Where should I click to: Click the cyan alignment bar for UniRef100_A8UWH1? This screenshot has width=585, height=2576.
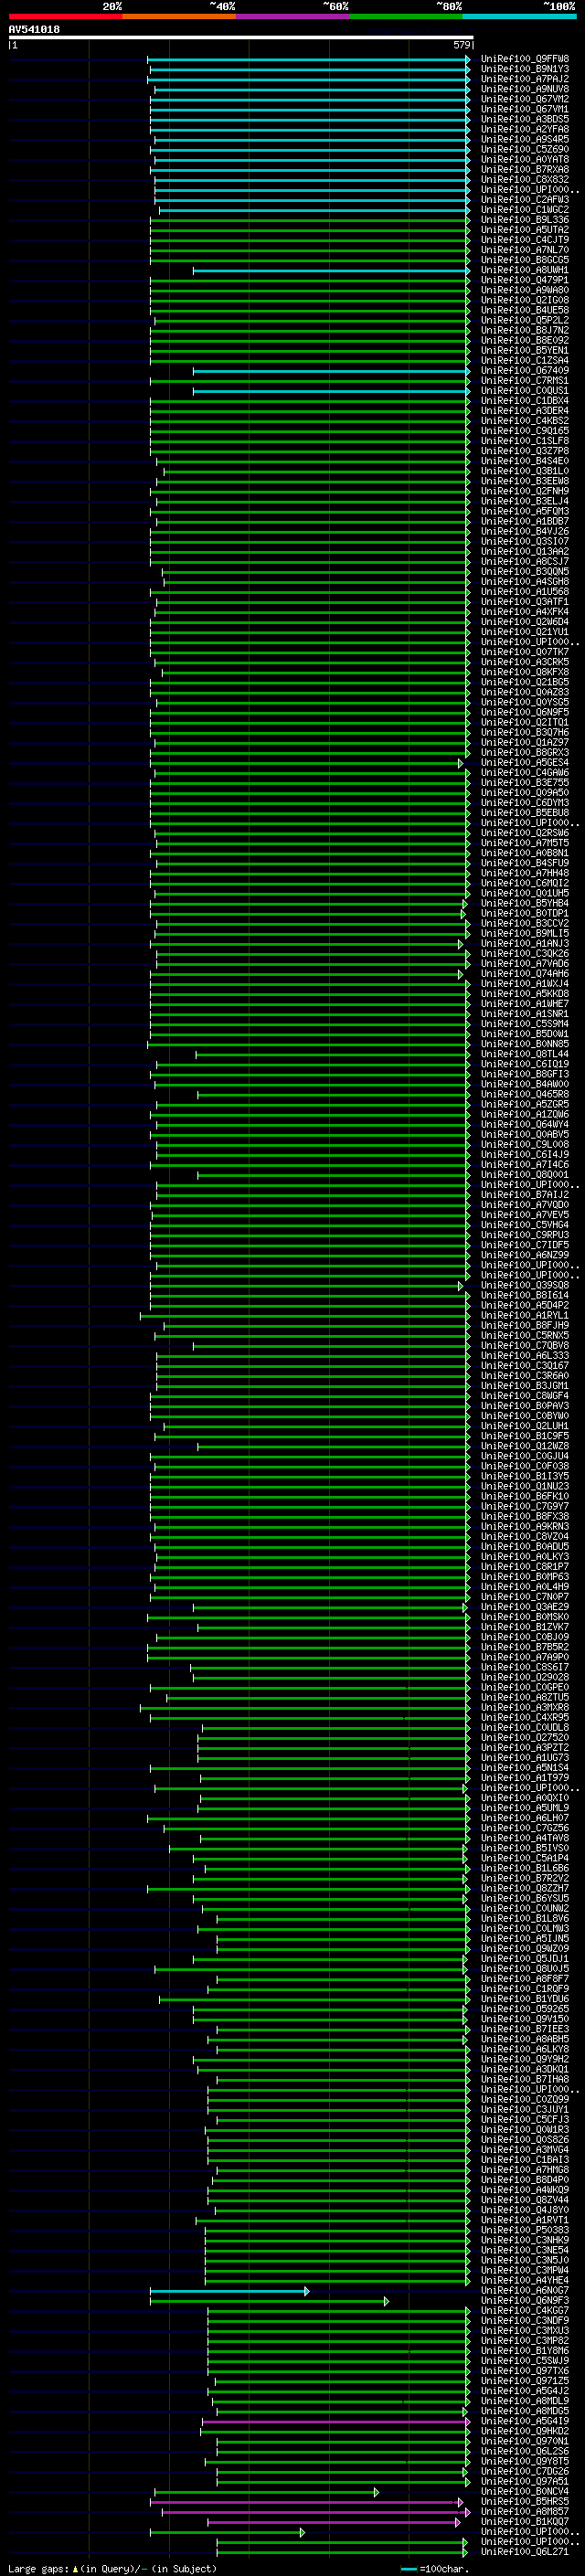pos(332,270)
